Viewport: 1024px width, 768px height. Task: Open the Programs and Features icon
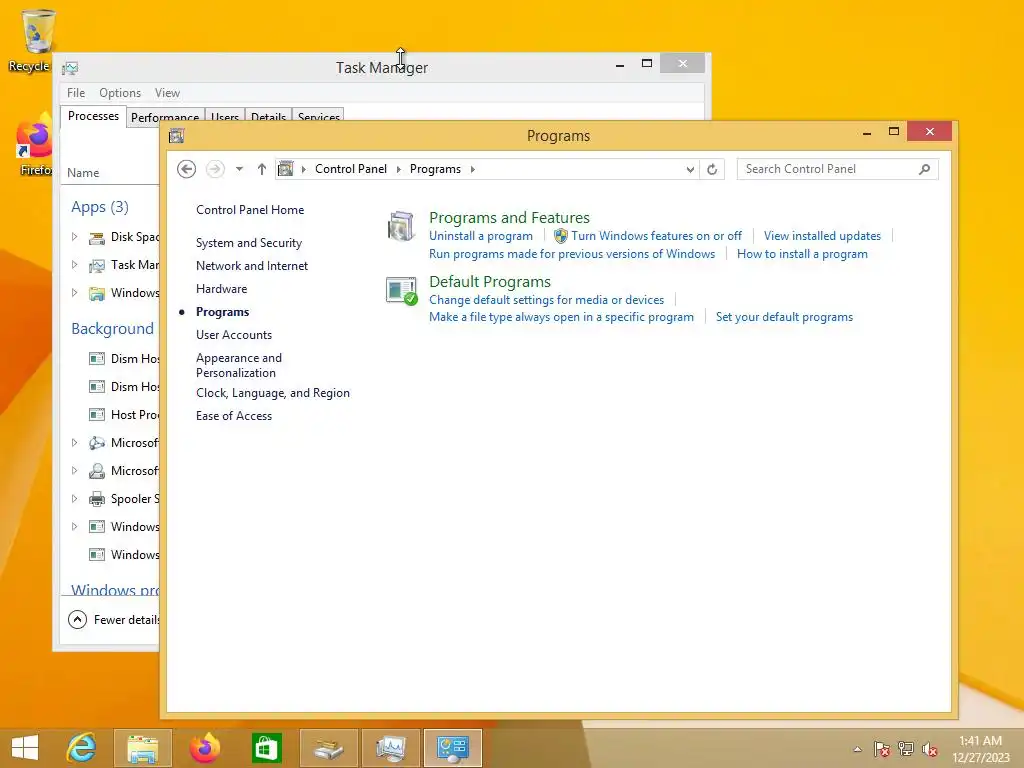400,226
